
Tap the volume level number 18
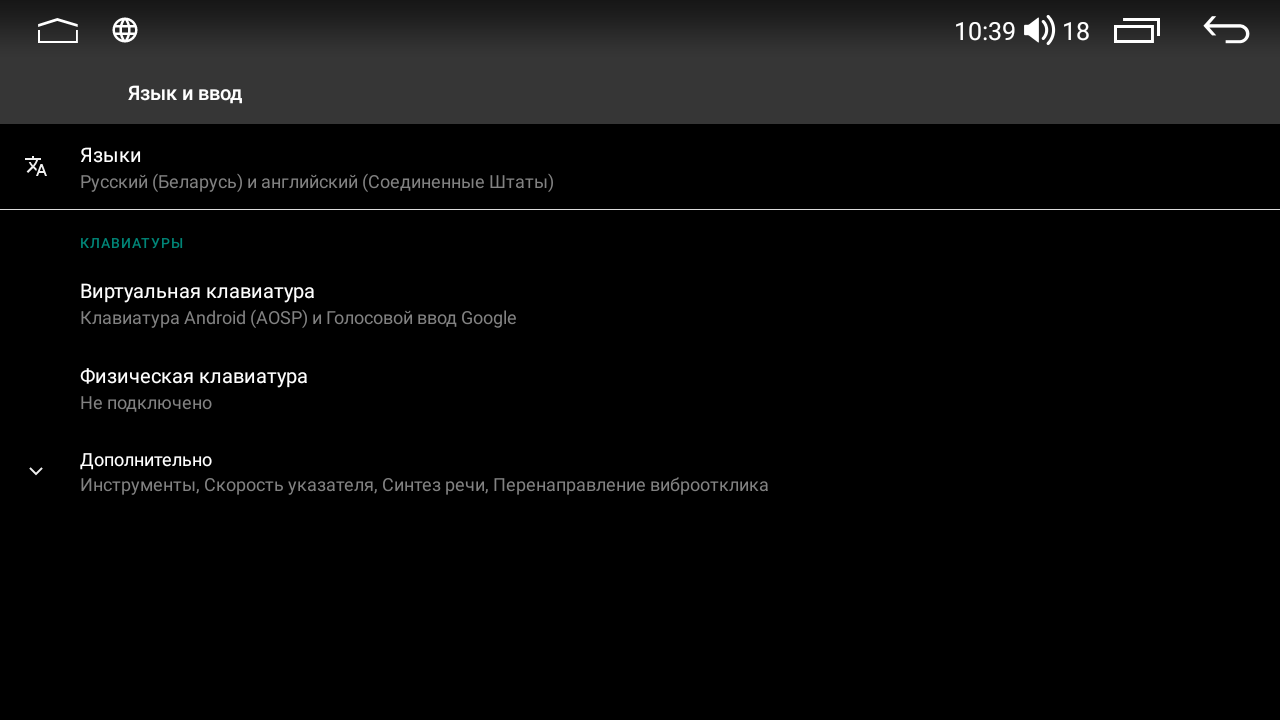[1075, 32]
